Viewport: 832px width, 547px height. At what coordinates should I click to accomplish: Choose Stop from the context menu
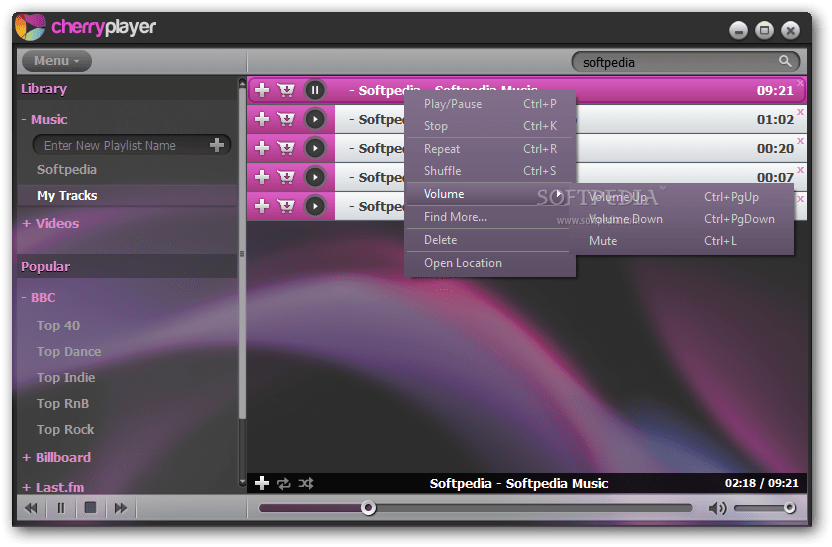coord(490,126)
